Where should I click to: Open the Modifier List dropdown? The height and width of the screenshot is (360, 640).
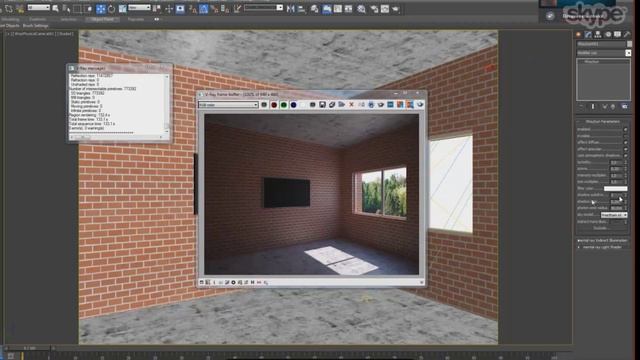(603, 53)
